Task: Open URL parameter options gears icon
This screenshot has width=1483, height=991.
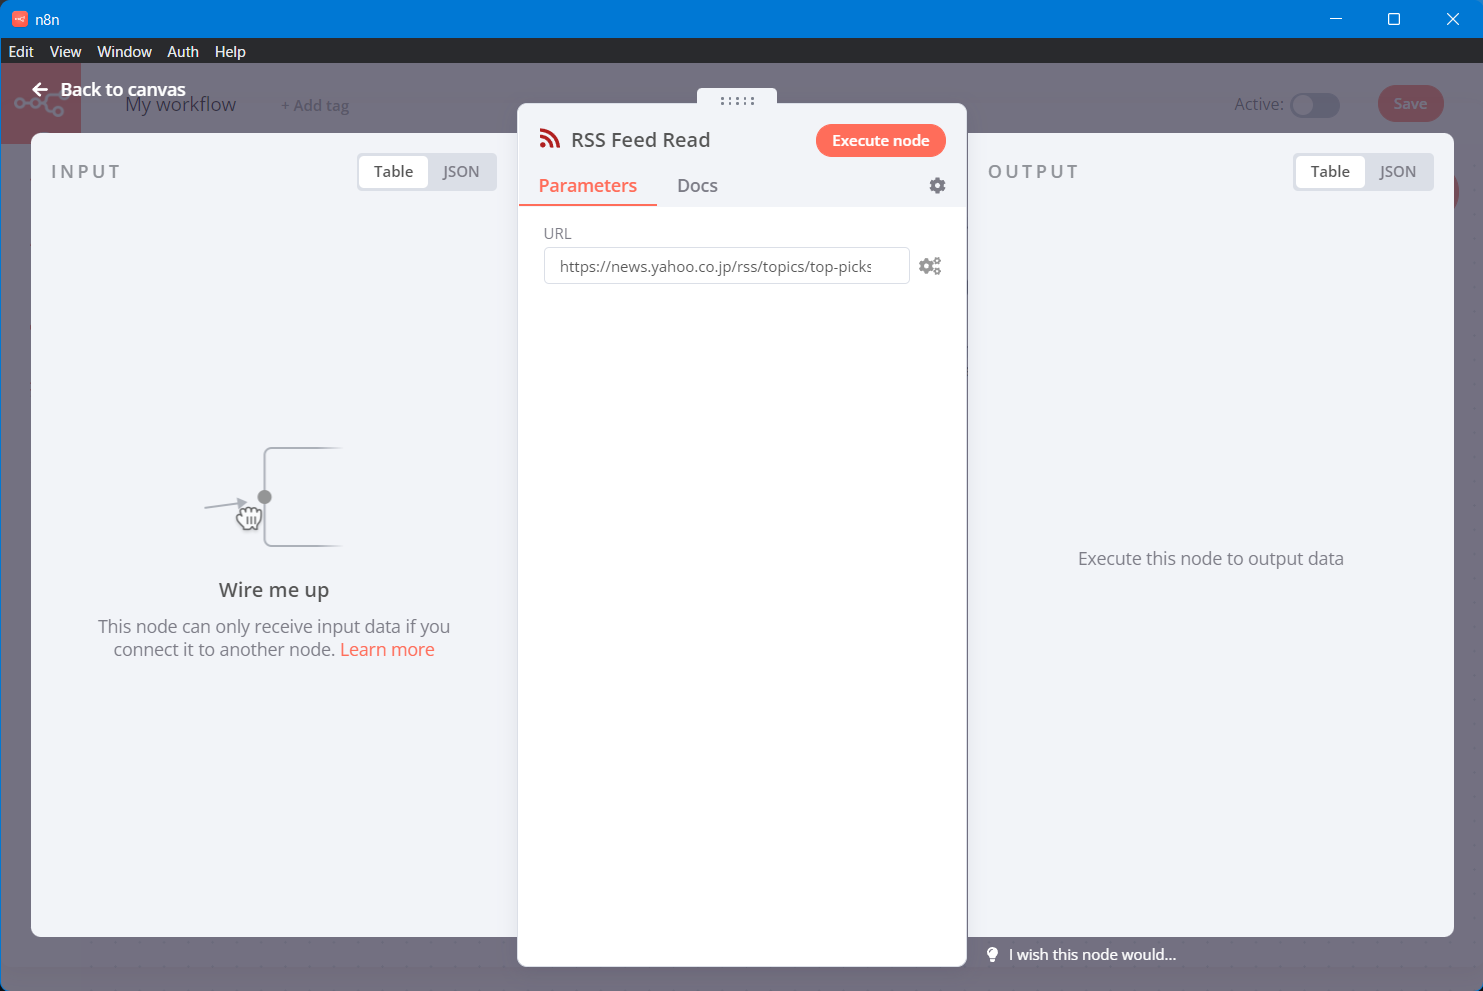Action: [930, 266]
